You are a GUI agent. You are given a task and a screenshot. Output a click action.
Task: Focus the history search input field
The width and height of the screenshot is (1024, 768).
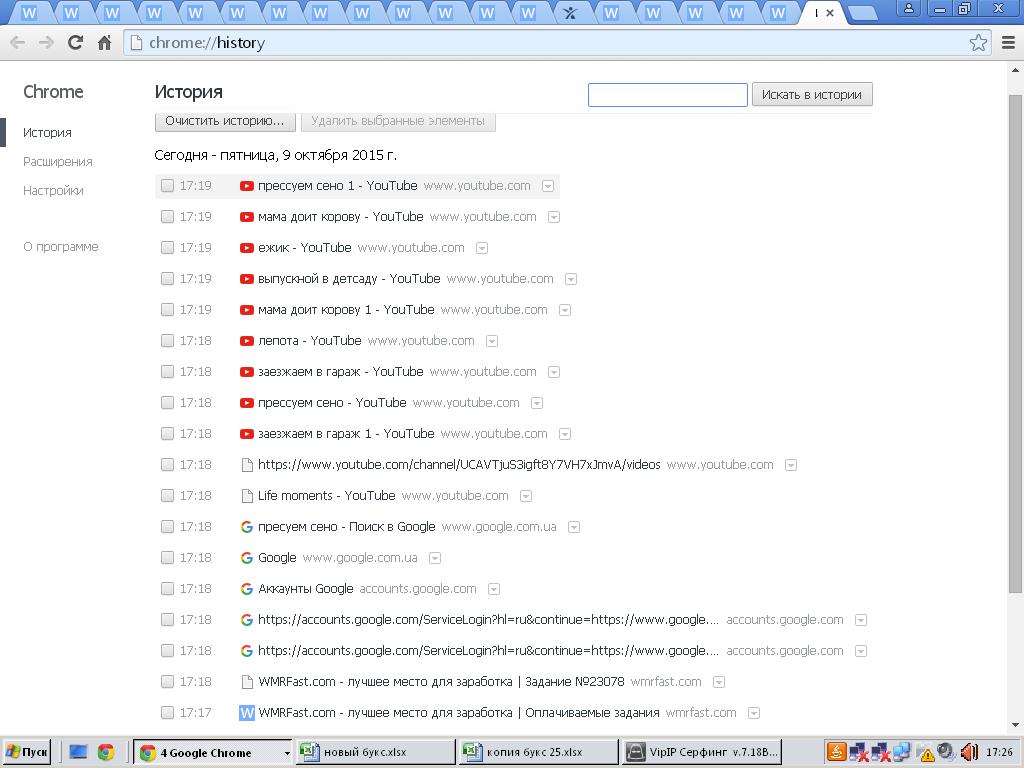(x=667, y=95)
